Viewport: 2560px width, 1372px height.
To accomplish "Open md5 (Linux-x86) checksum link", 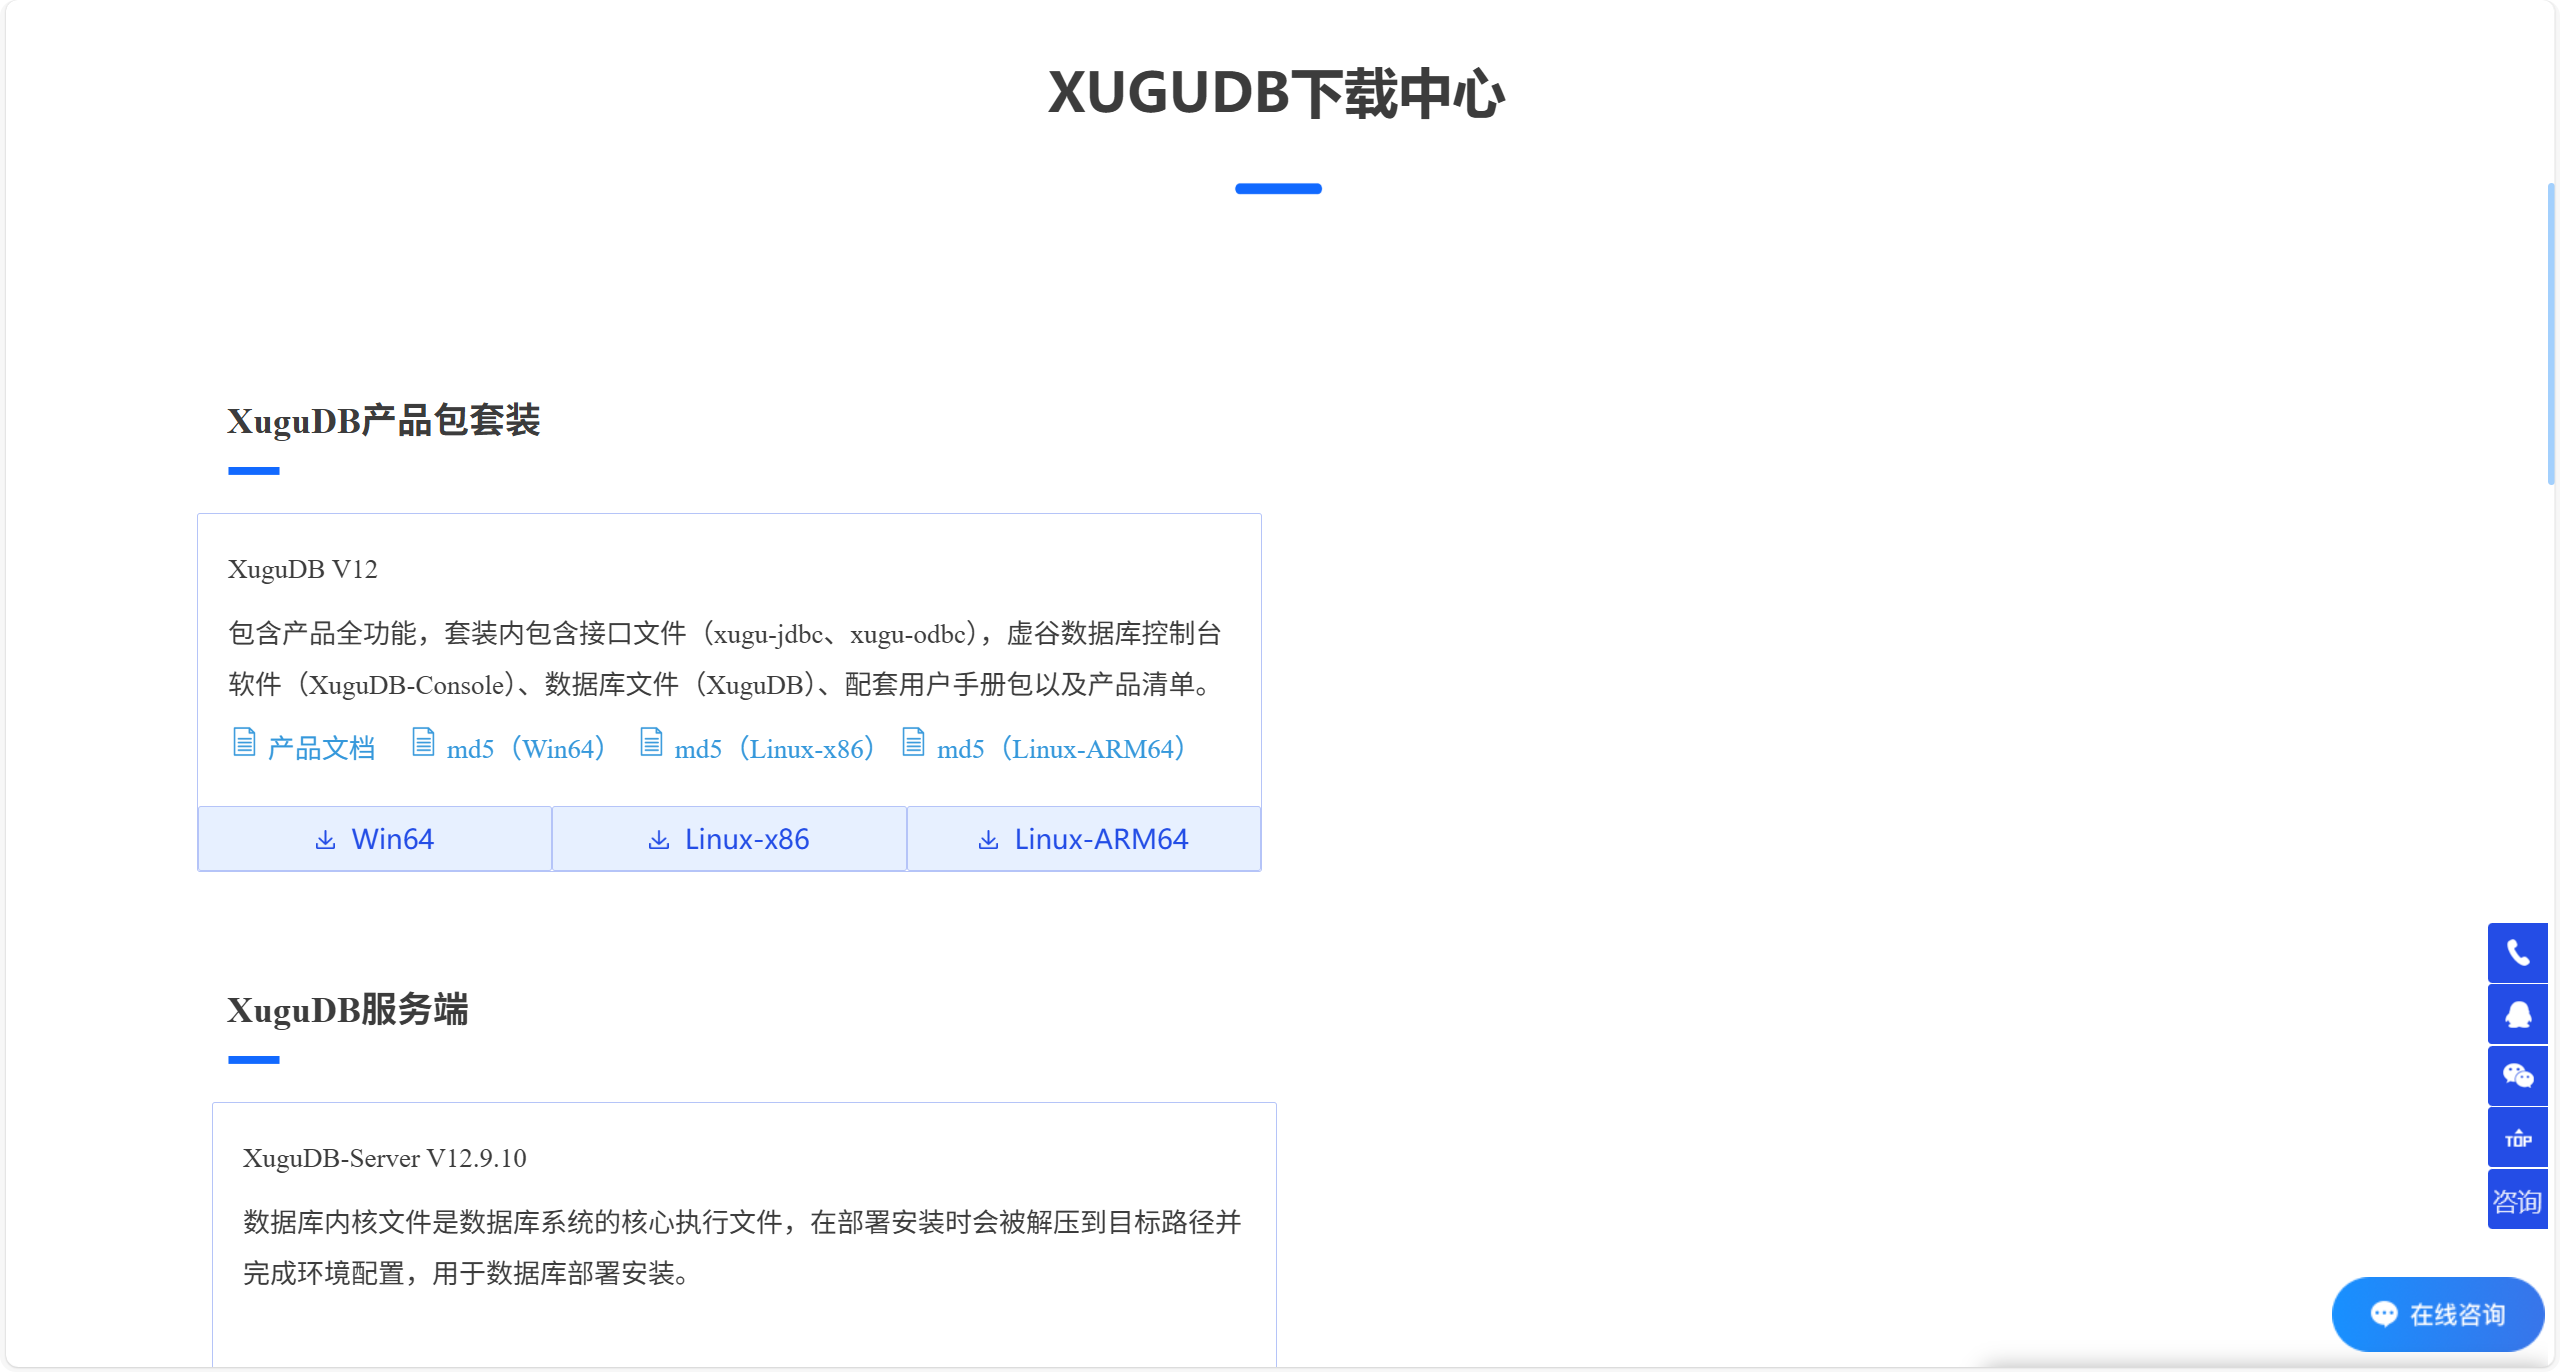I will pos(774,748).
